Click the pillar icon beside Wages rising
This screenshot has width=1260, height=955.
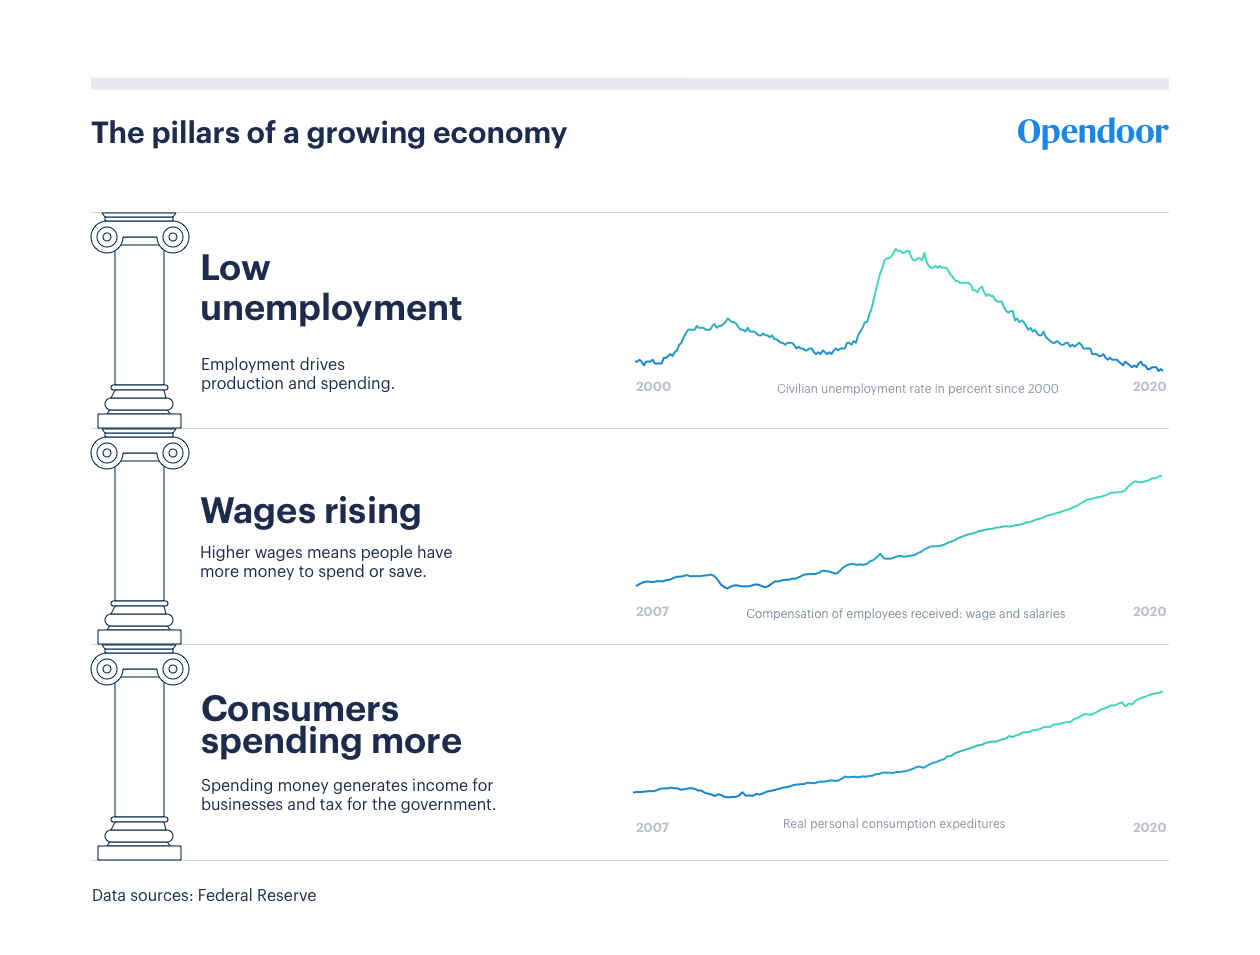[x=140, y=537]
